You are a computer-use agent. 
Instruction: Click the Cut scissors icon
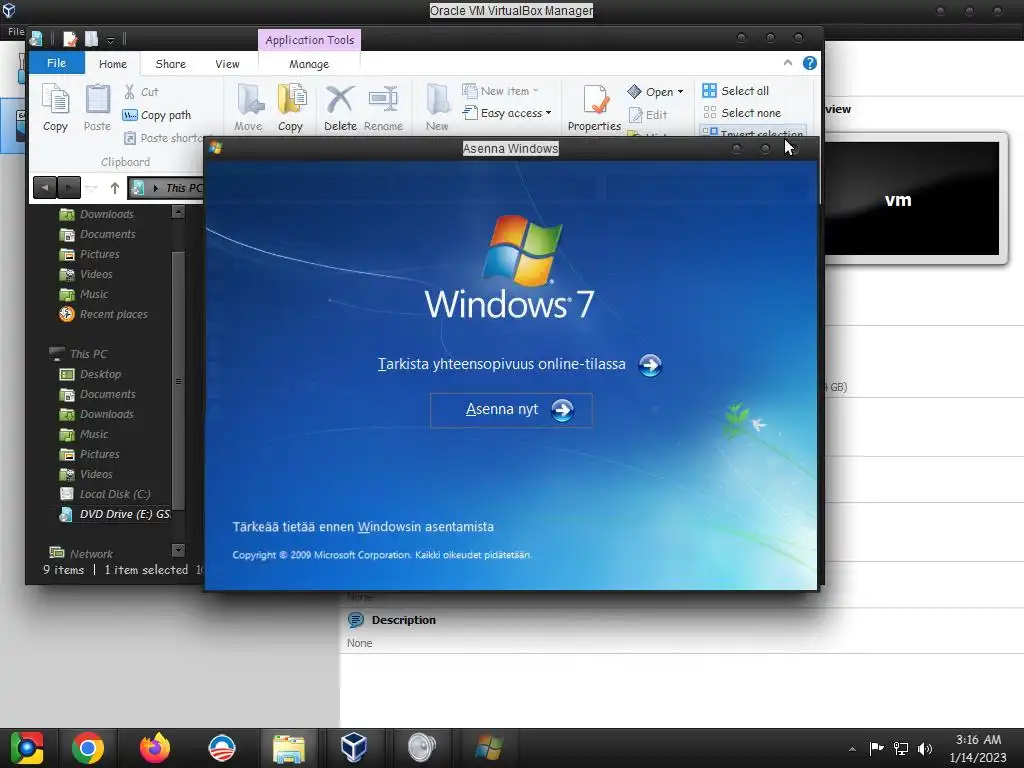coord(129,91)
